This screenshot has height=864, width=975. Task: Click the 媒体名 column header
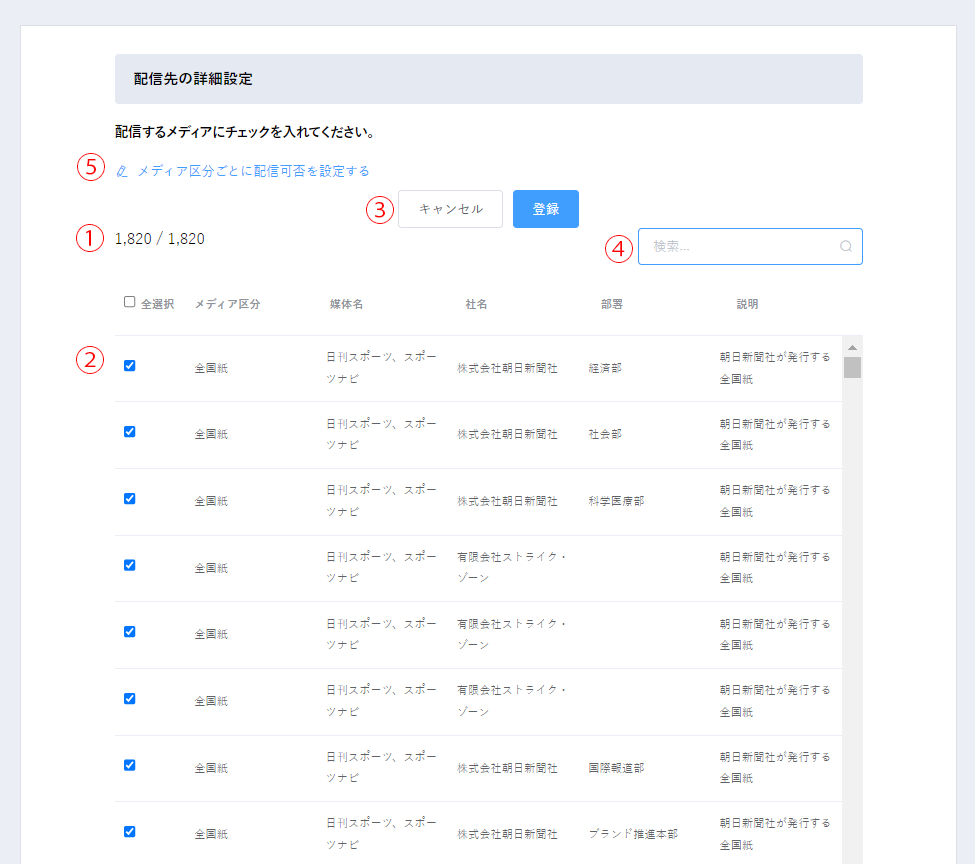pos(346,304)
